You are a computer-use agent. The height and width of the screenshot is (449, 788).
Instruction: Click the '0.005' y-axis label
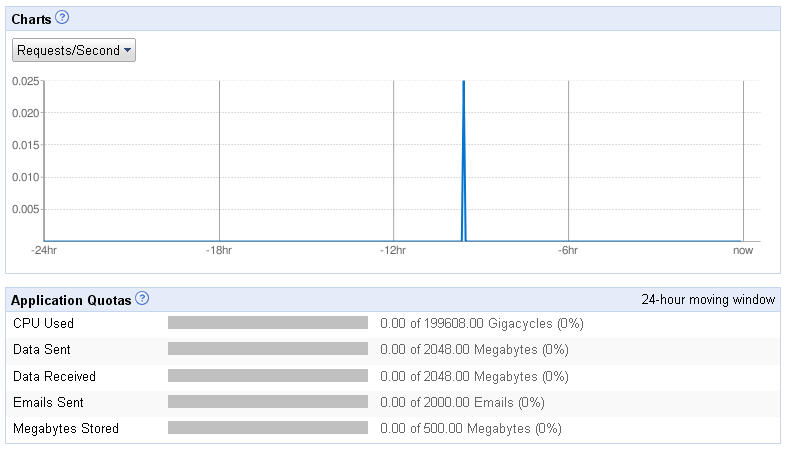coord(25,209)
